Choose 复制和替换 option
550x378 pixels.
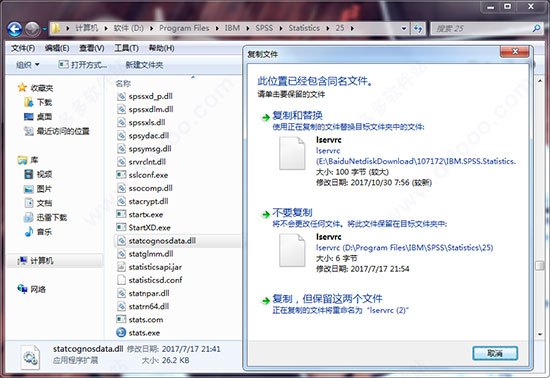point(297,115)
